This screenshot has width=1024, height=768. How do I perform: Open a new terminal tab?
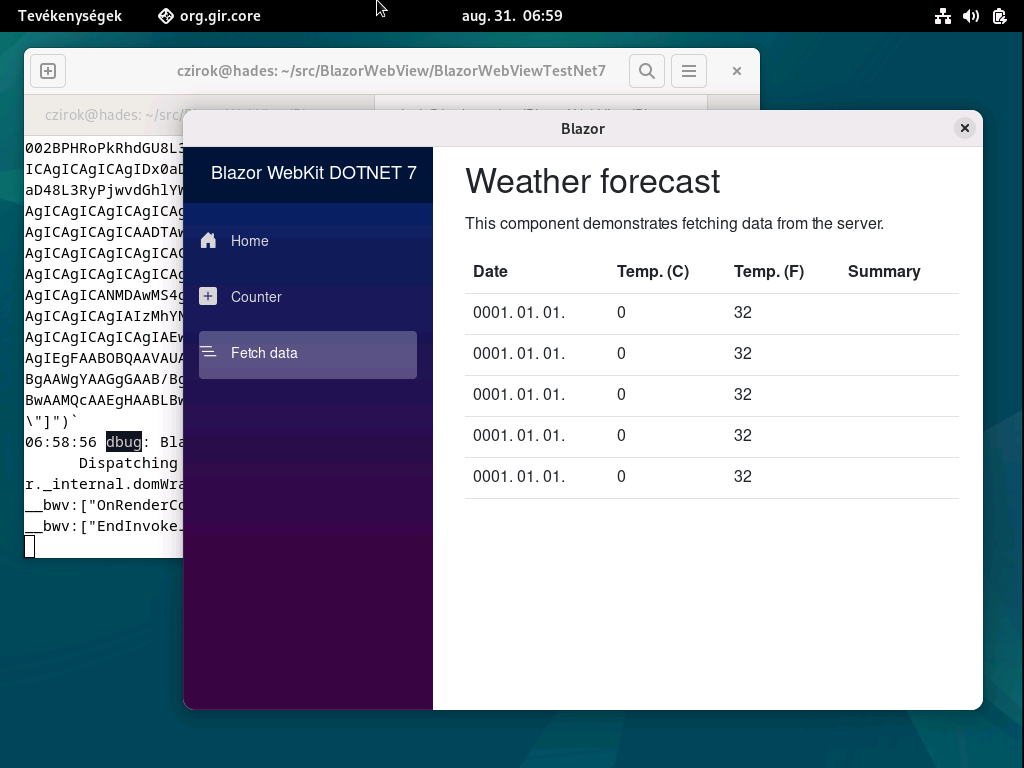tap(48, 71)
